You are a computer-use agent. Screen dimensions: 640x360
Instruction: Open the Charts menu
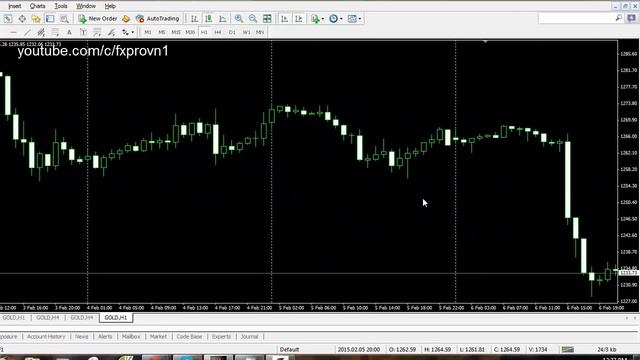click(x=38, y=6)
